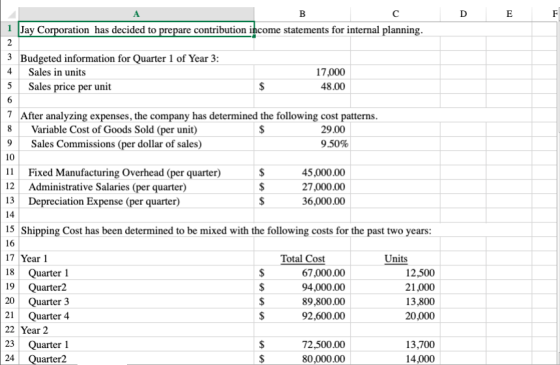This screenshot has height=365, width=560.
Task: Select the 17,000 sales units value
Action: (x=302, y=72)
